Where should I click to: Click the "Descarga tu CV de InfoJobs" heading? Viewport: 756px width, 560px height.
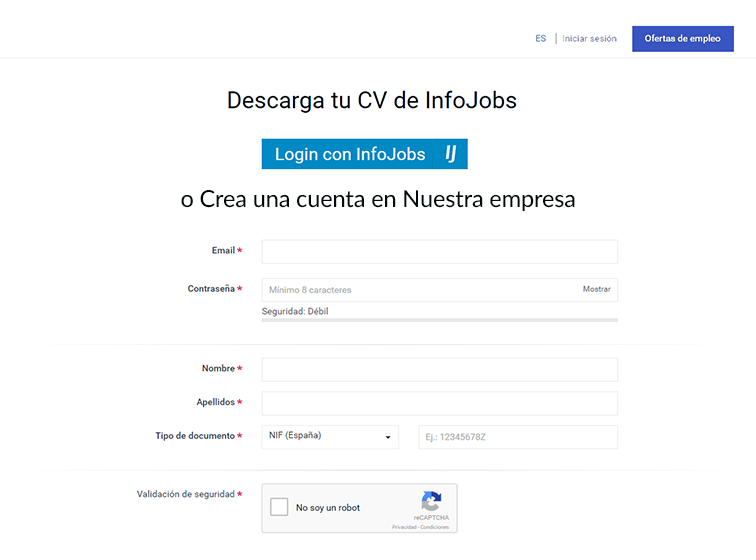click(372, 101)
